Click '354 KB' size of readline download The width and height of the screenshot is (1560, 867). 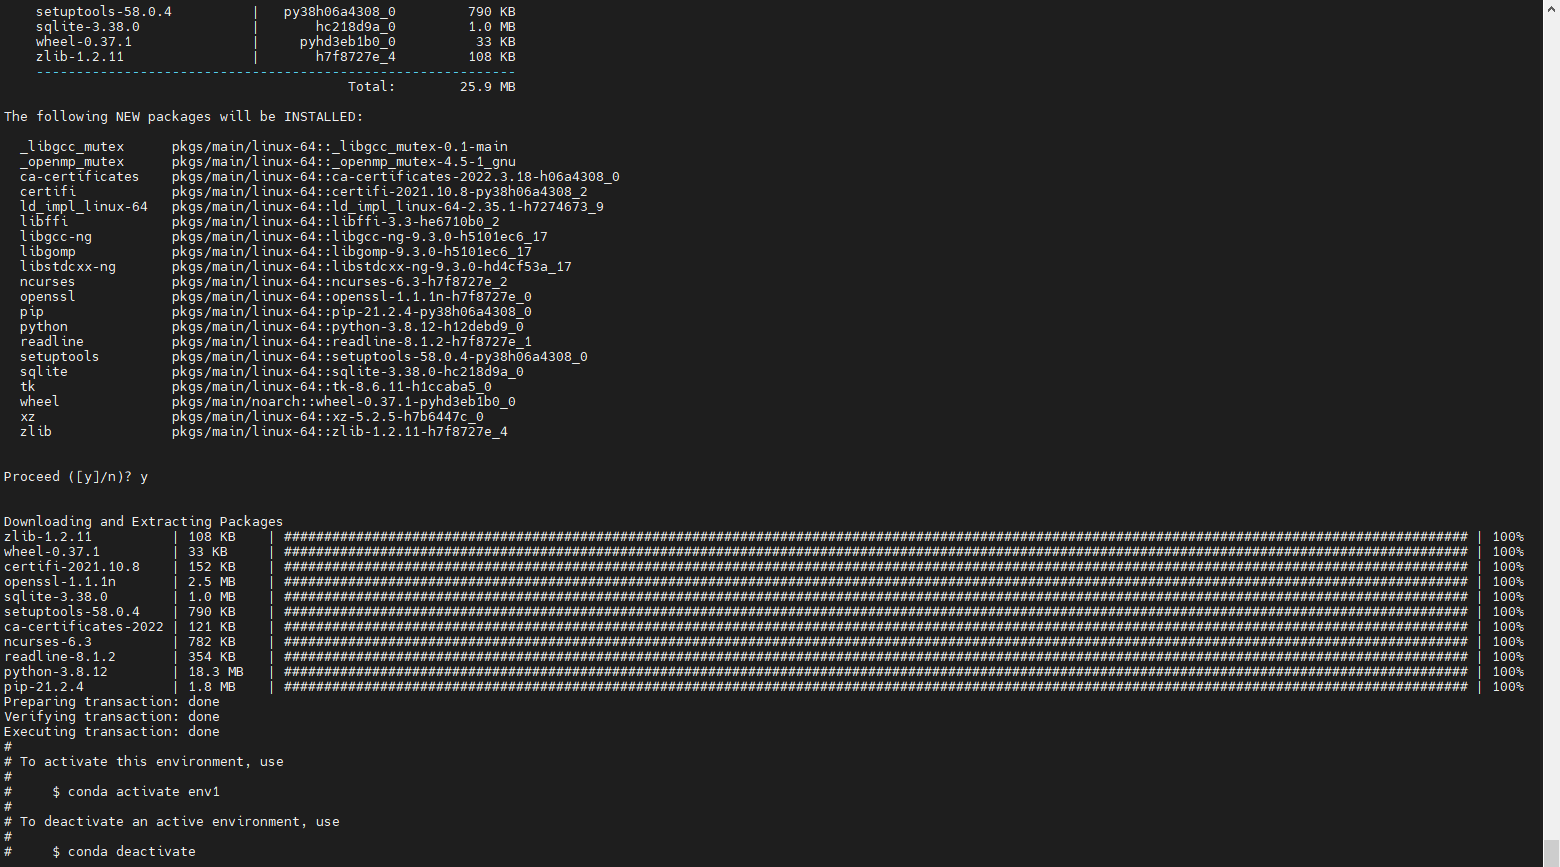pos(212,657)
